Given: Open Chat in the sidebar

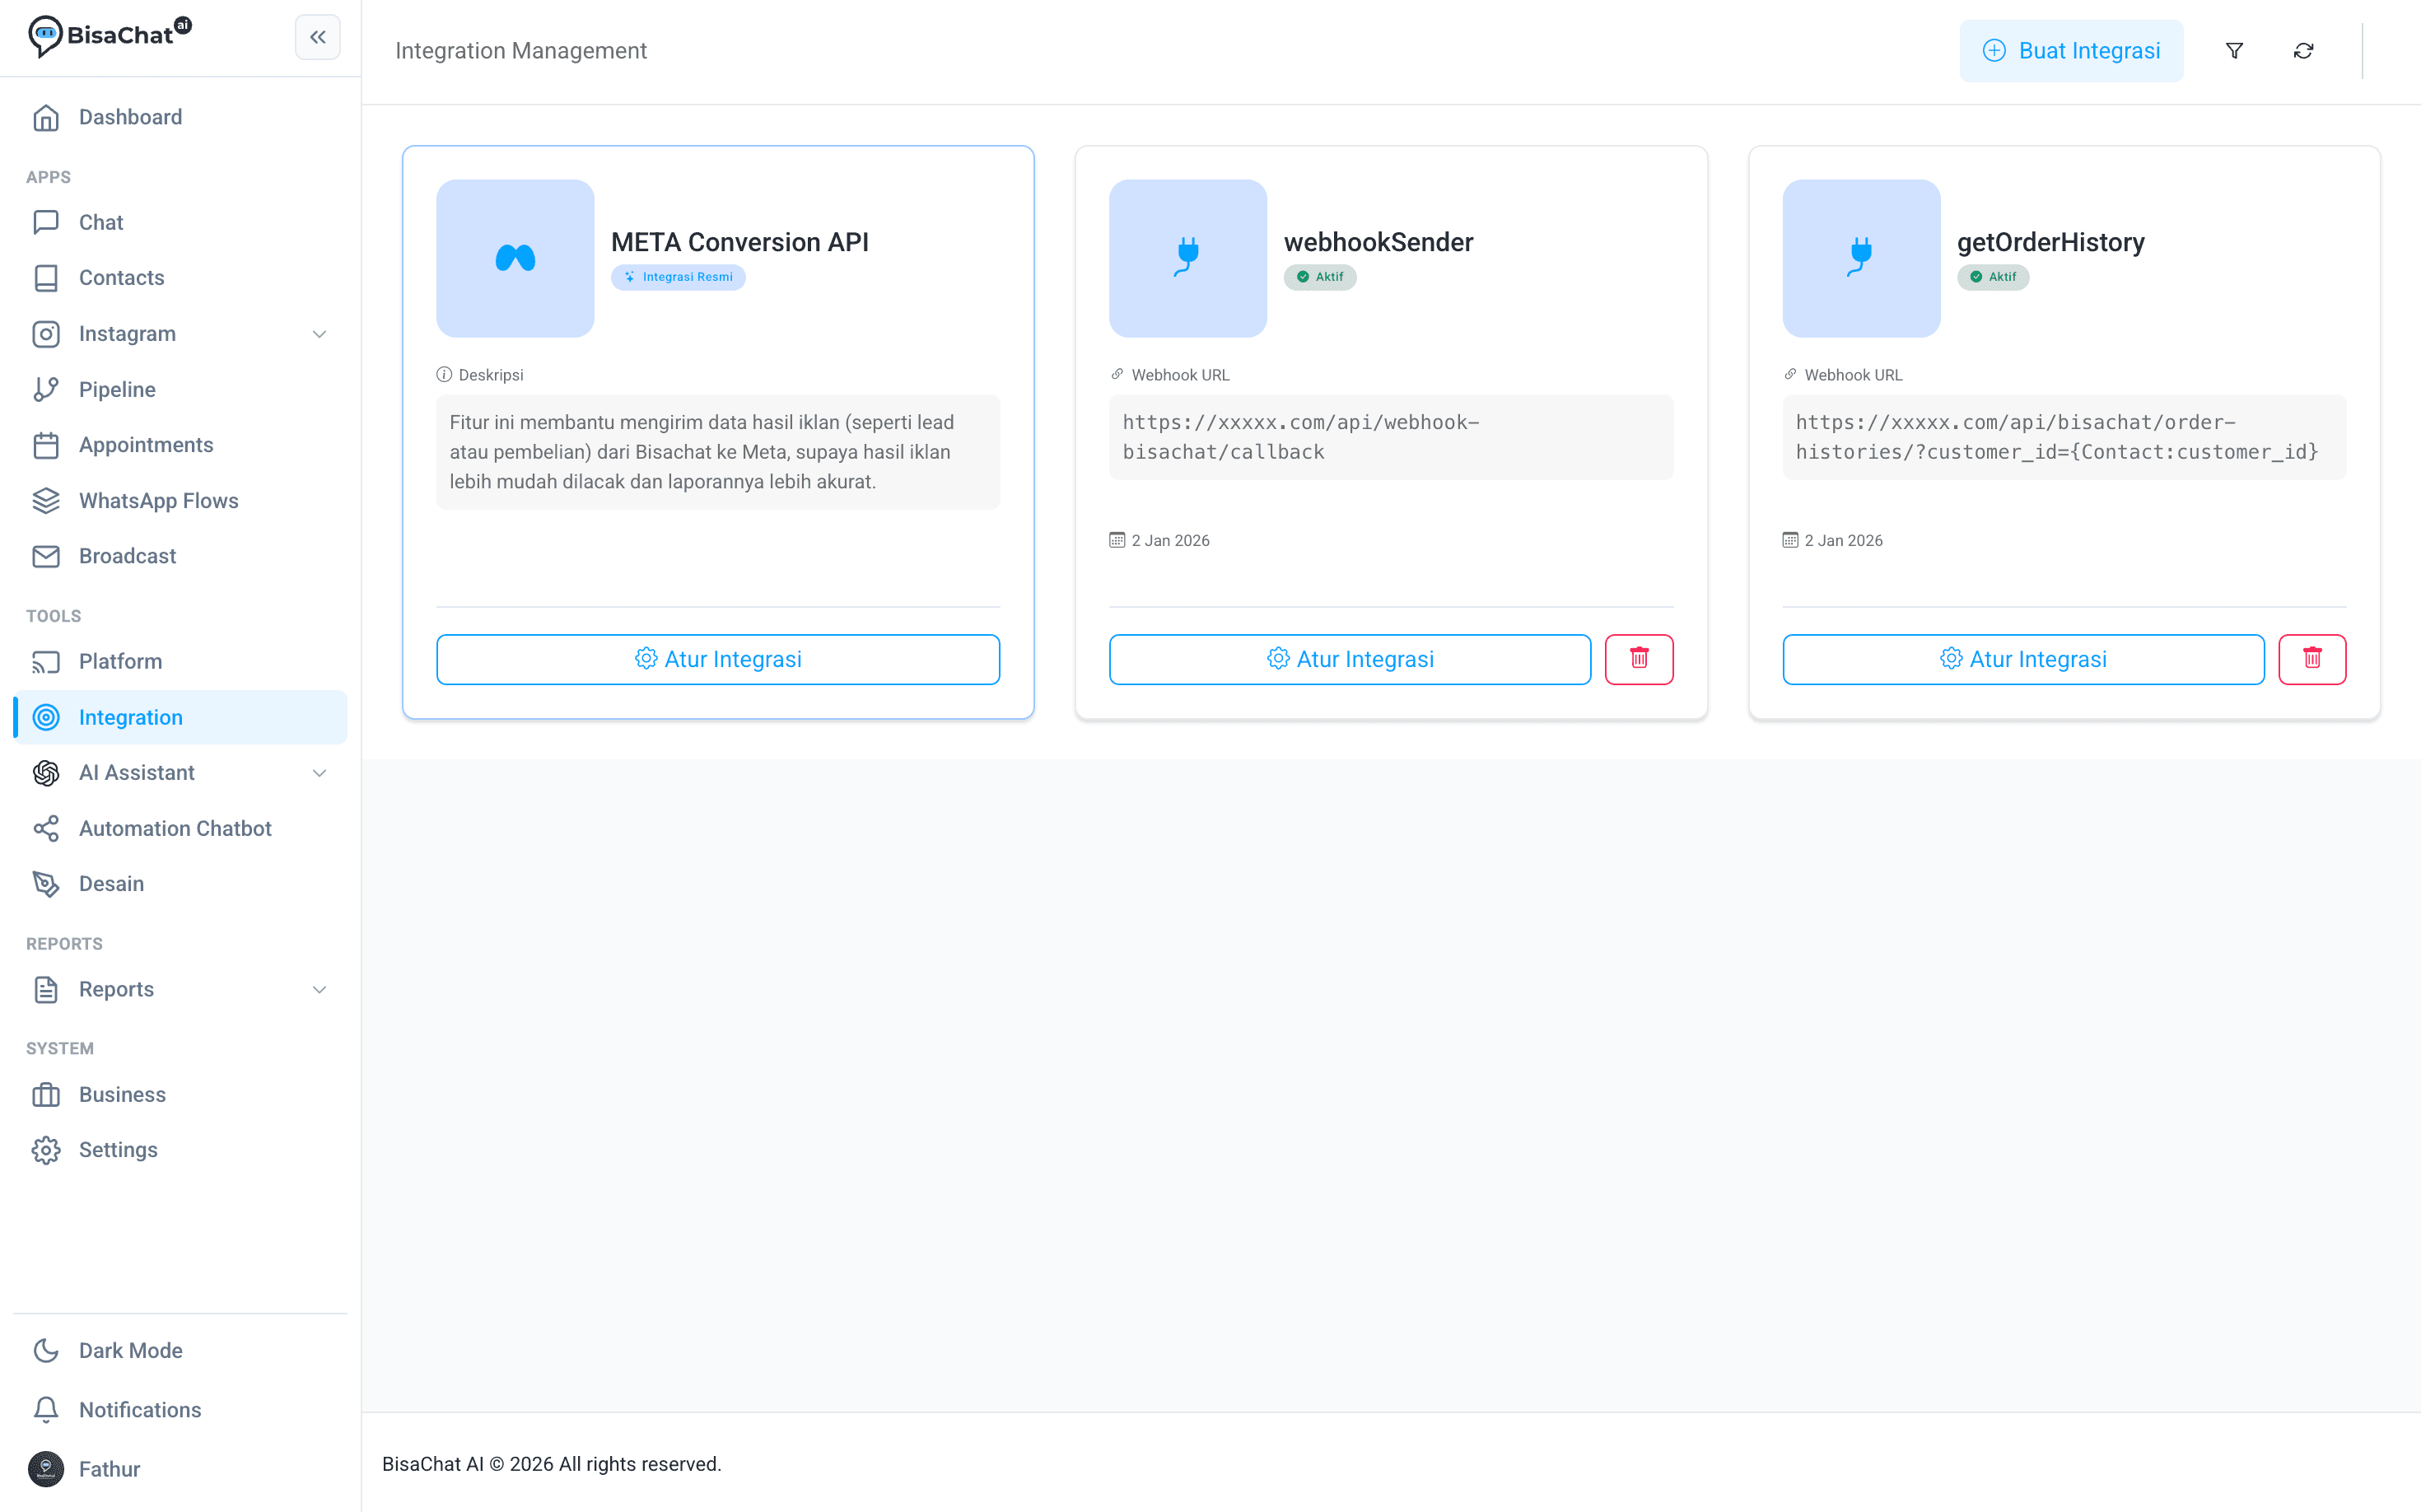Looking at the screenshot, I should (180, 222).
